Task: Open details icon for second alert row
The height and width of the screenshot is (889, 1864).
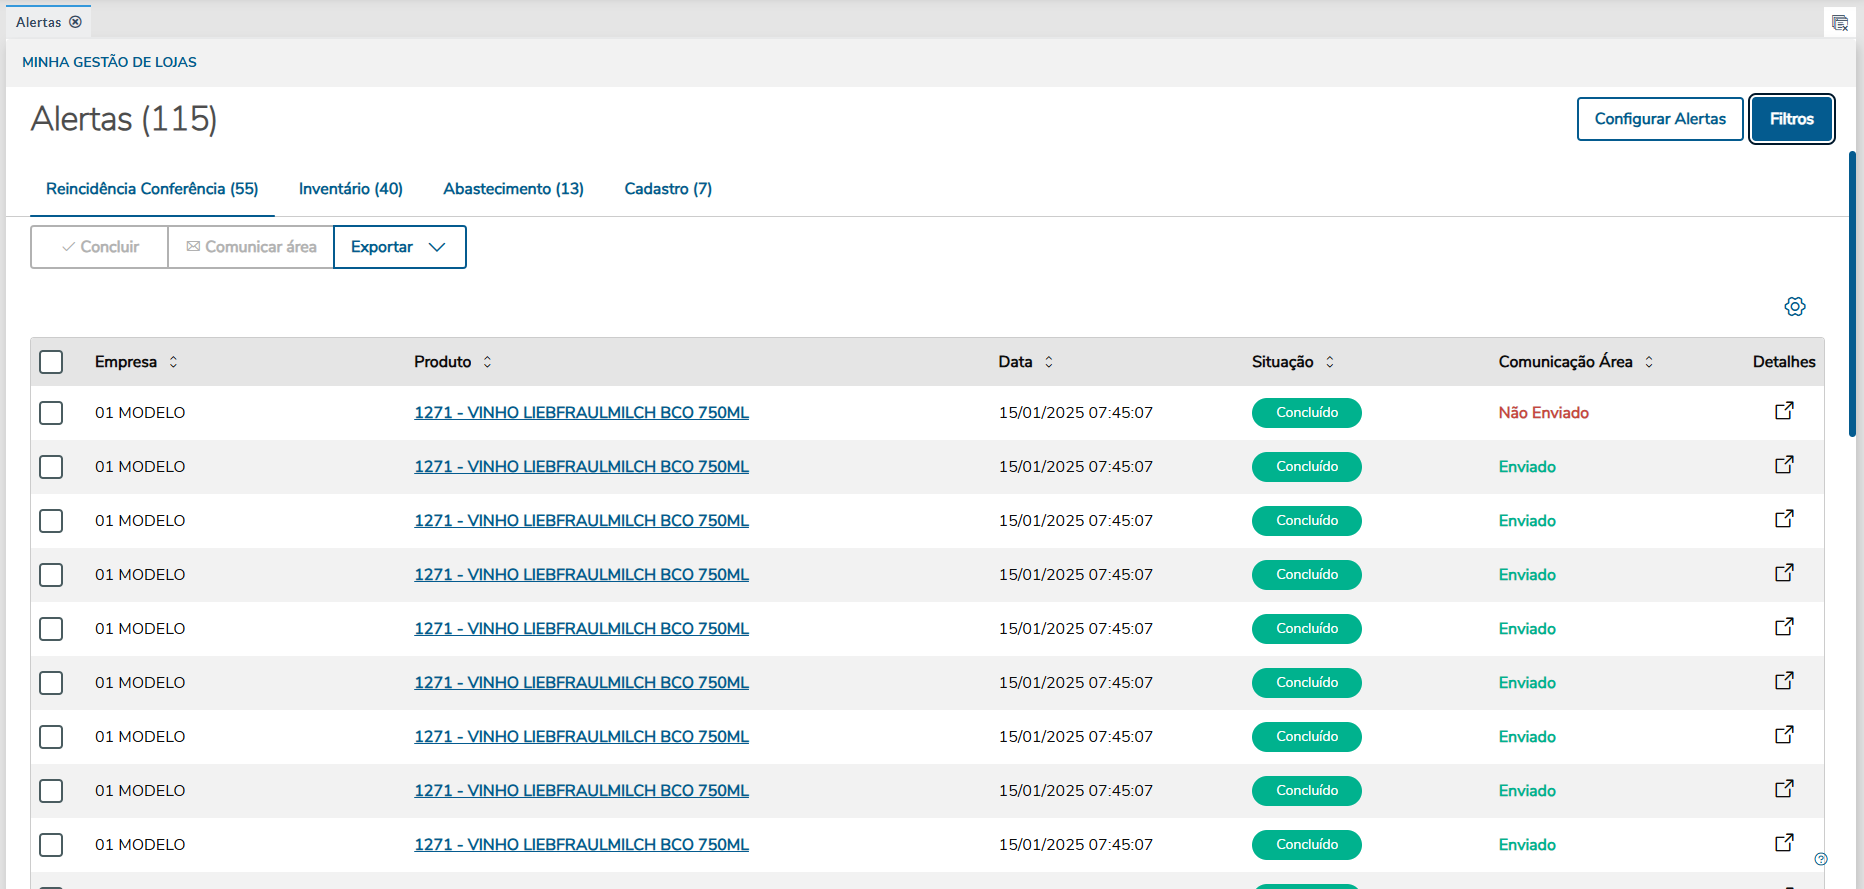Action: coord(1784,465)
